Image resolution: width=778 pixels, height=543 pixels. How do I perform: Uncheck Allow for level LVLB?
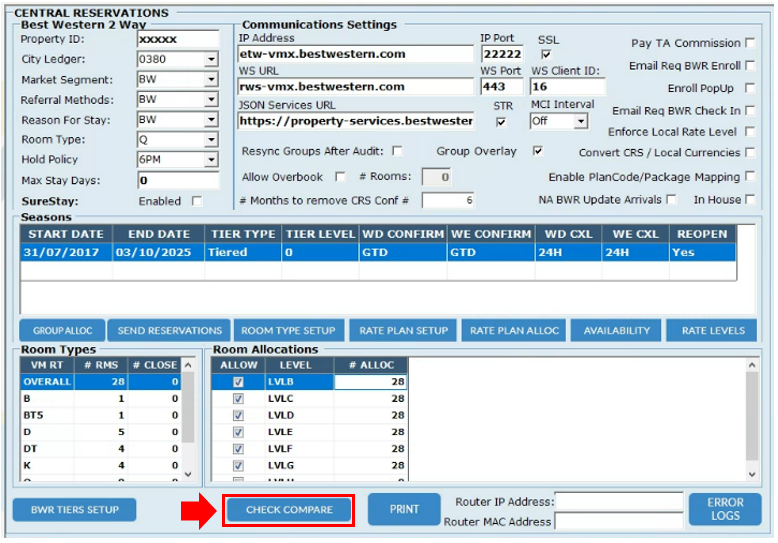click(238, 382)
